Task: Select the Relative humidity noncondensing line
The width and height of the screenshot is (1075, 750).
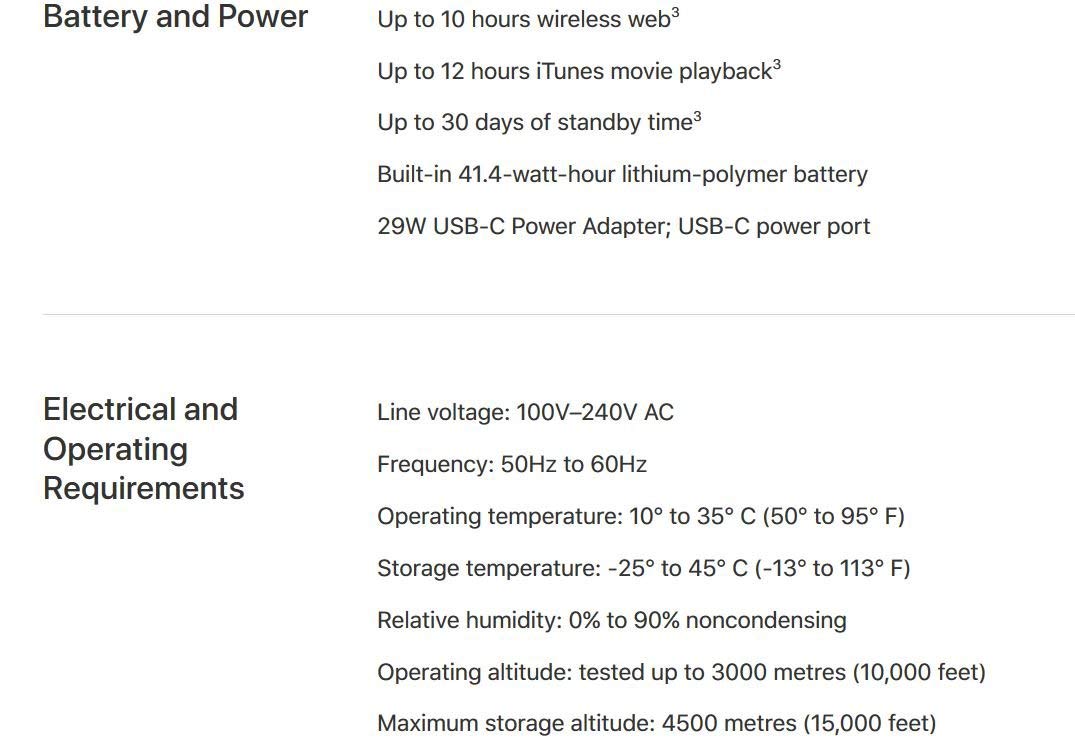Action: (611, 621)
